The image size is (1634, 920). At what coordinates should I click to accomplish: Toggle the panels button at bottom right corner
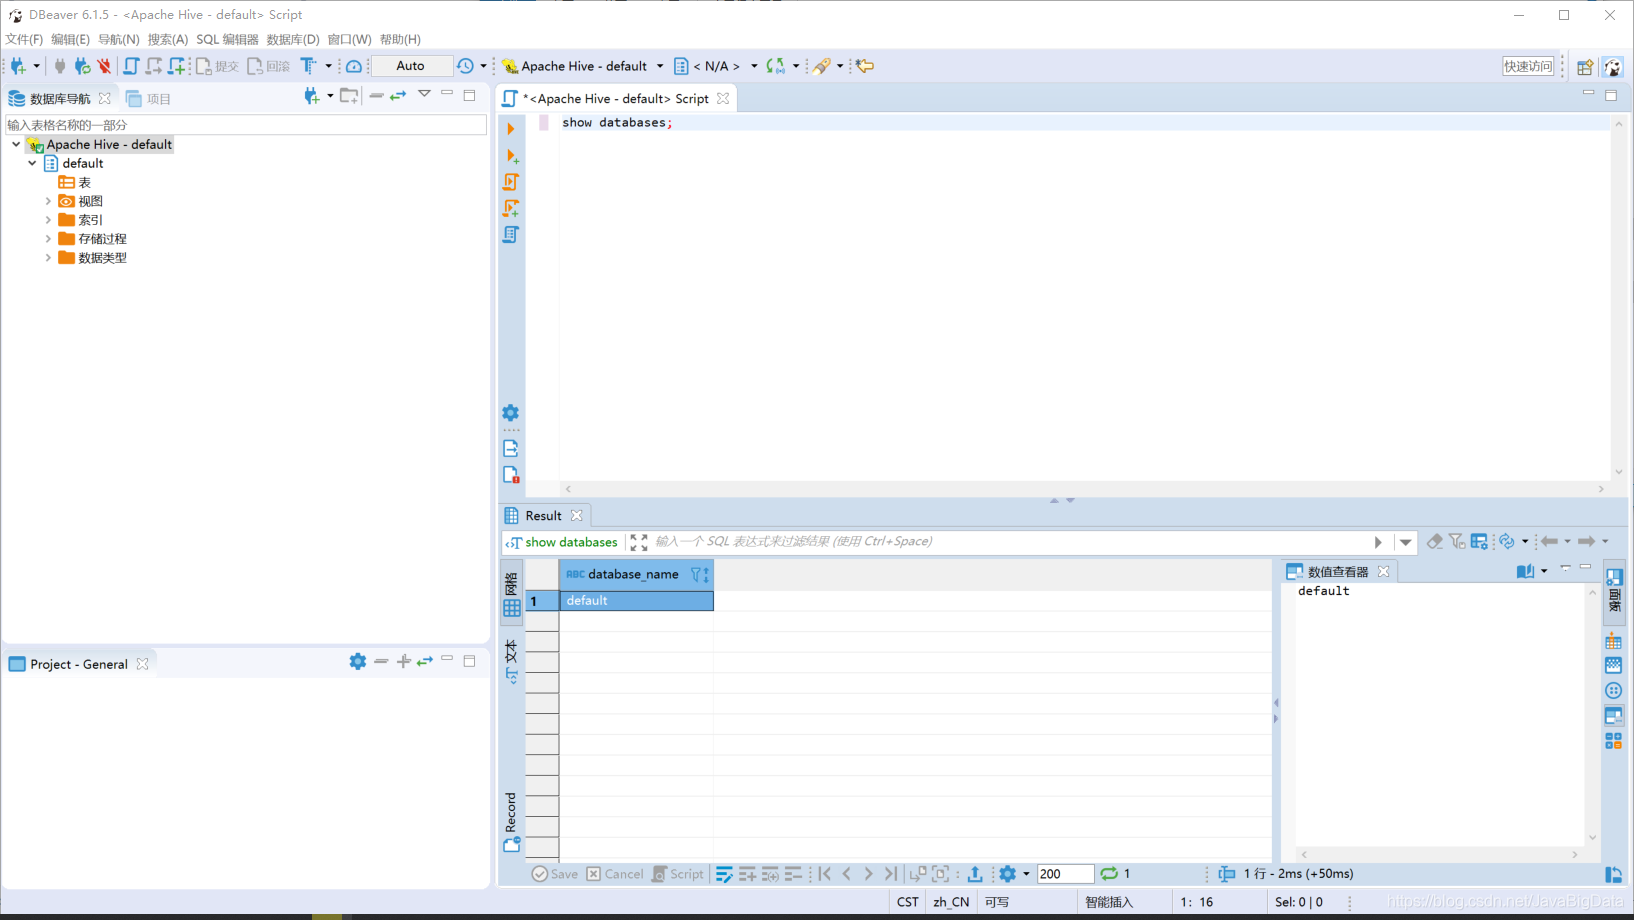tap(1614, 874)
